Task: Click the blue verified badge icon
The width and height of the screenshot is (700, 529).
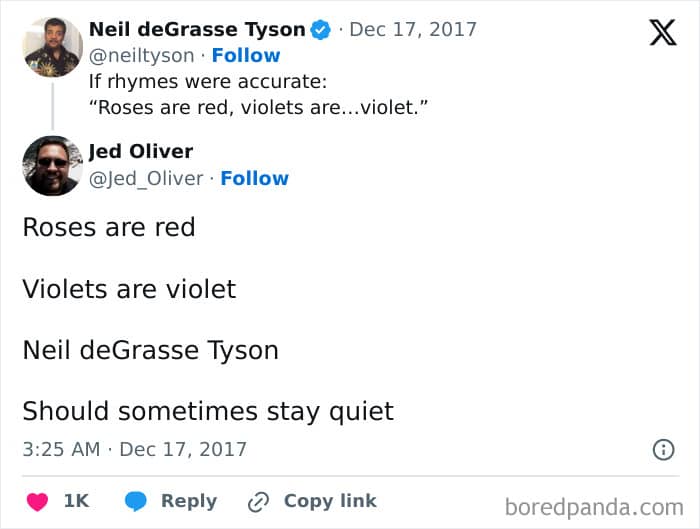Action: (321, 30)
